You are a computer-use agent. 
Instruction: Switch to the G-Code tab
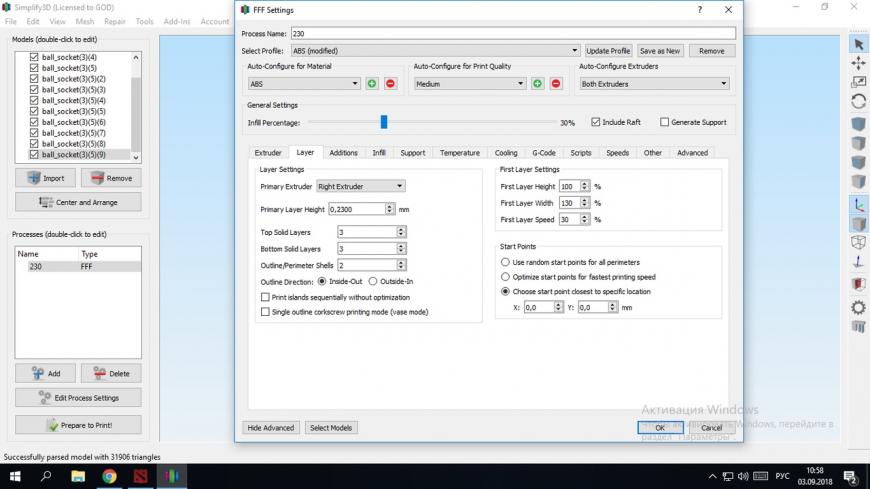tap(544, 153)
